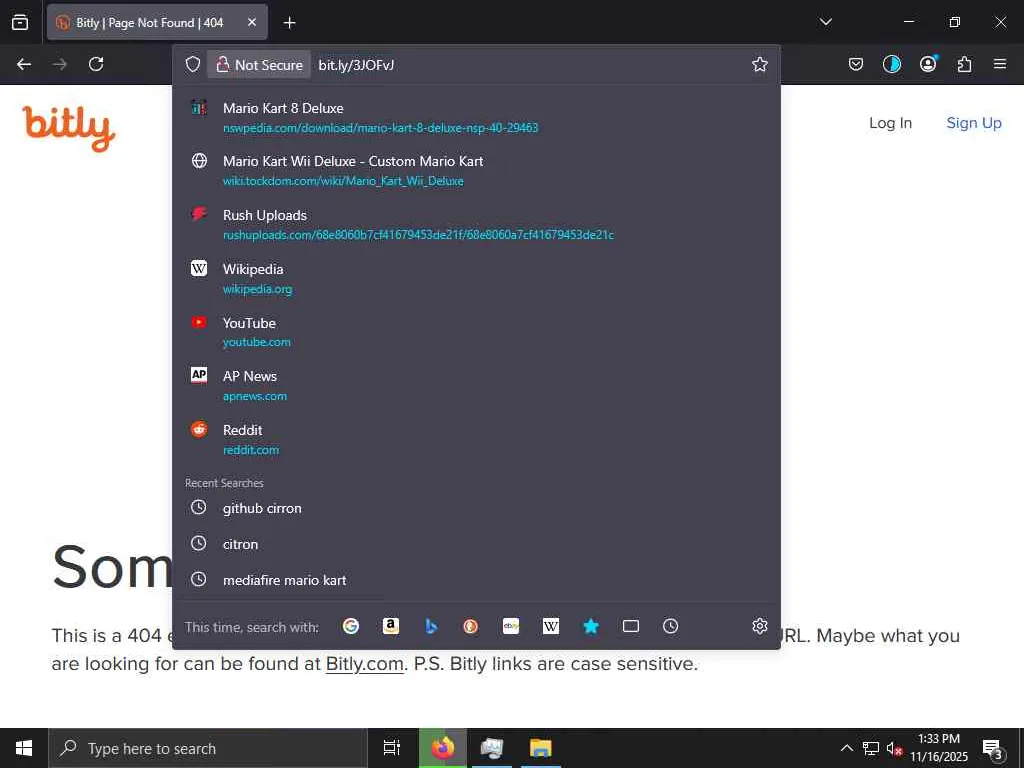Click Log In on Bitly page
The image size is (1024, 768).
(890, 123)
